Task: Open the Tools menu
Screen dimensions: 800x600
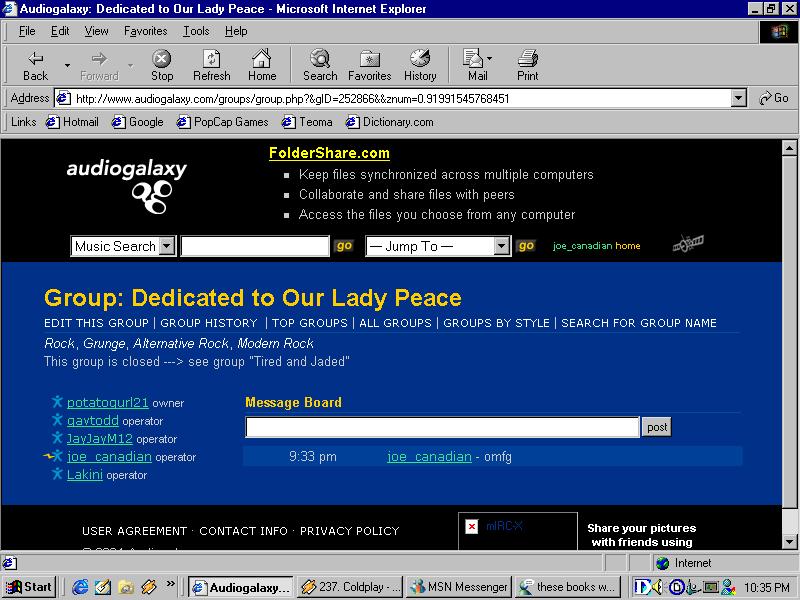Action: [196, 31]
